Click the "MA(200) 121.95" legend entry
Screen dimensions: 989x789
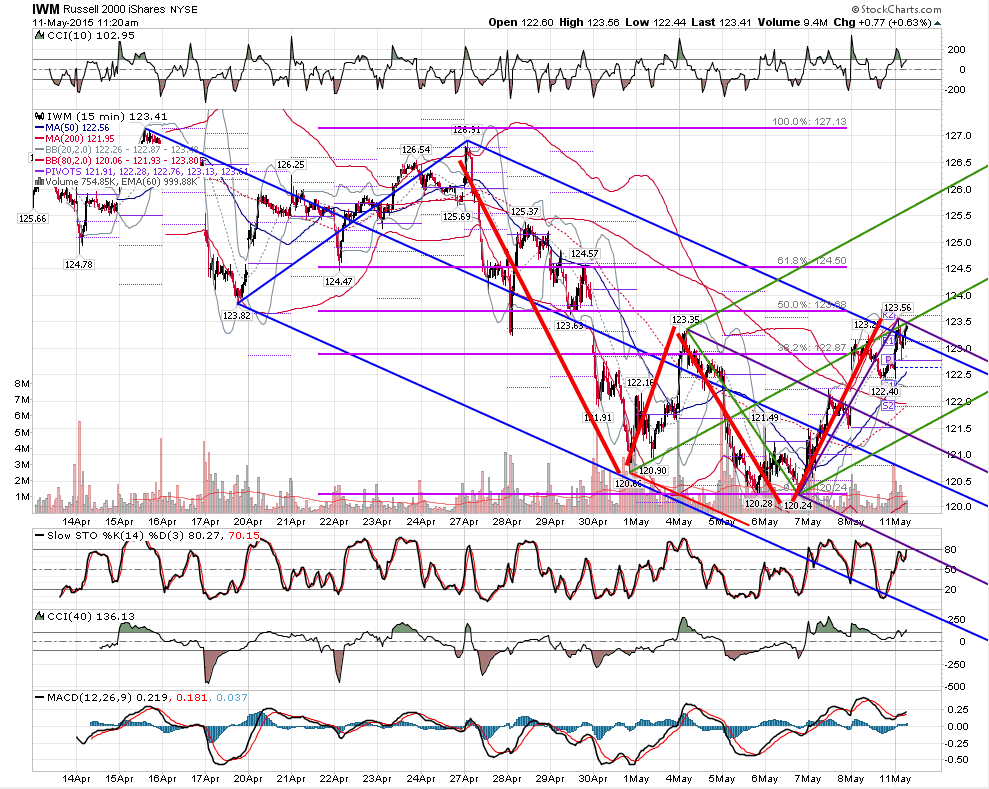pyautogui.click(x=79, y=139)
